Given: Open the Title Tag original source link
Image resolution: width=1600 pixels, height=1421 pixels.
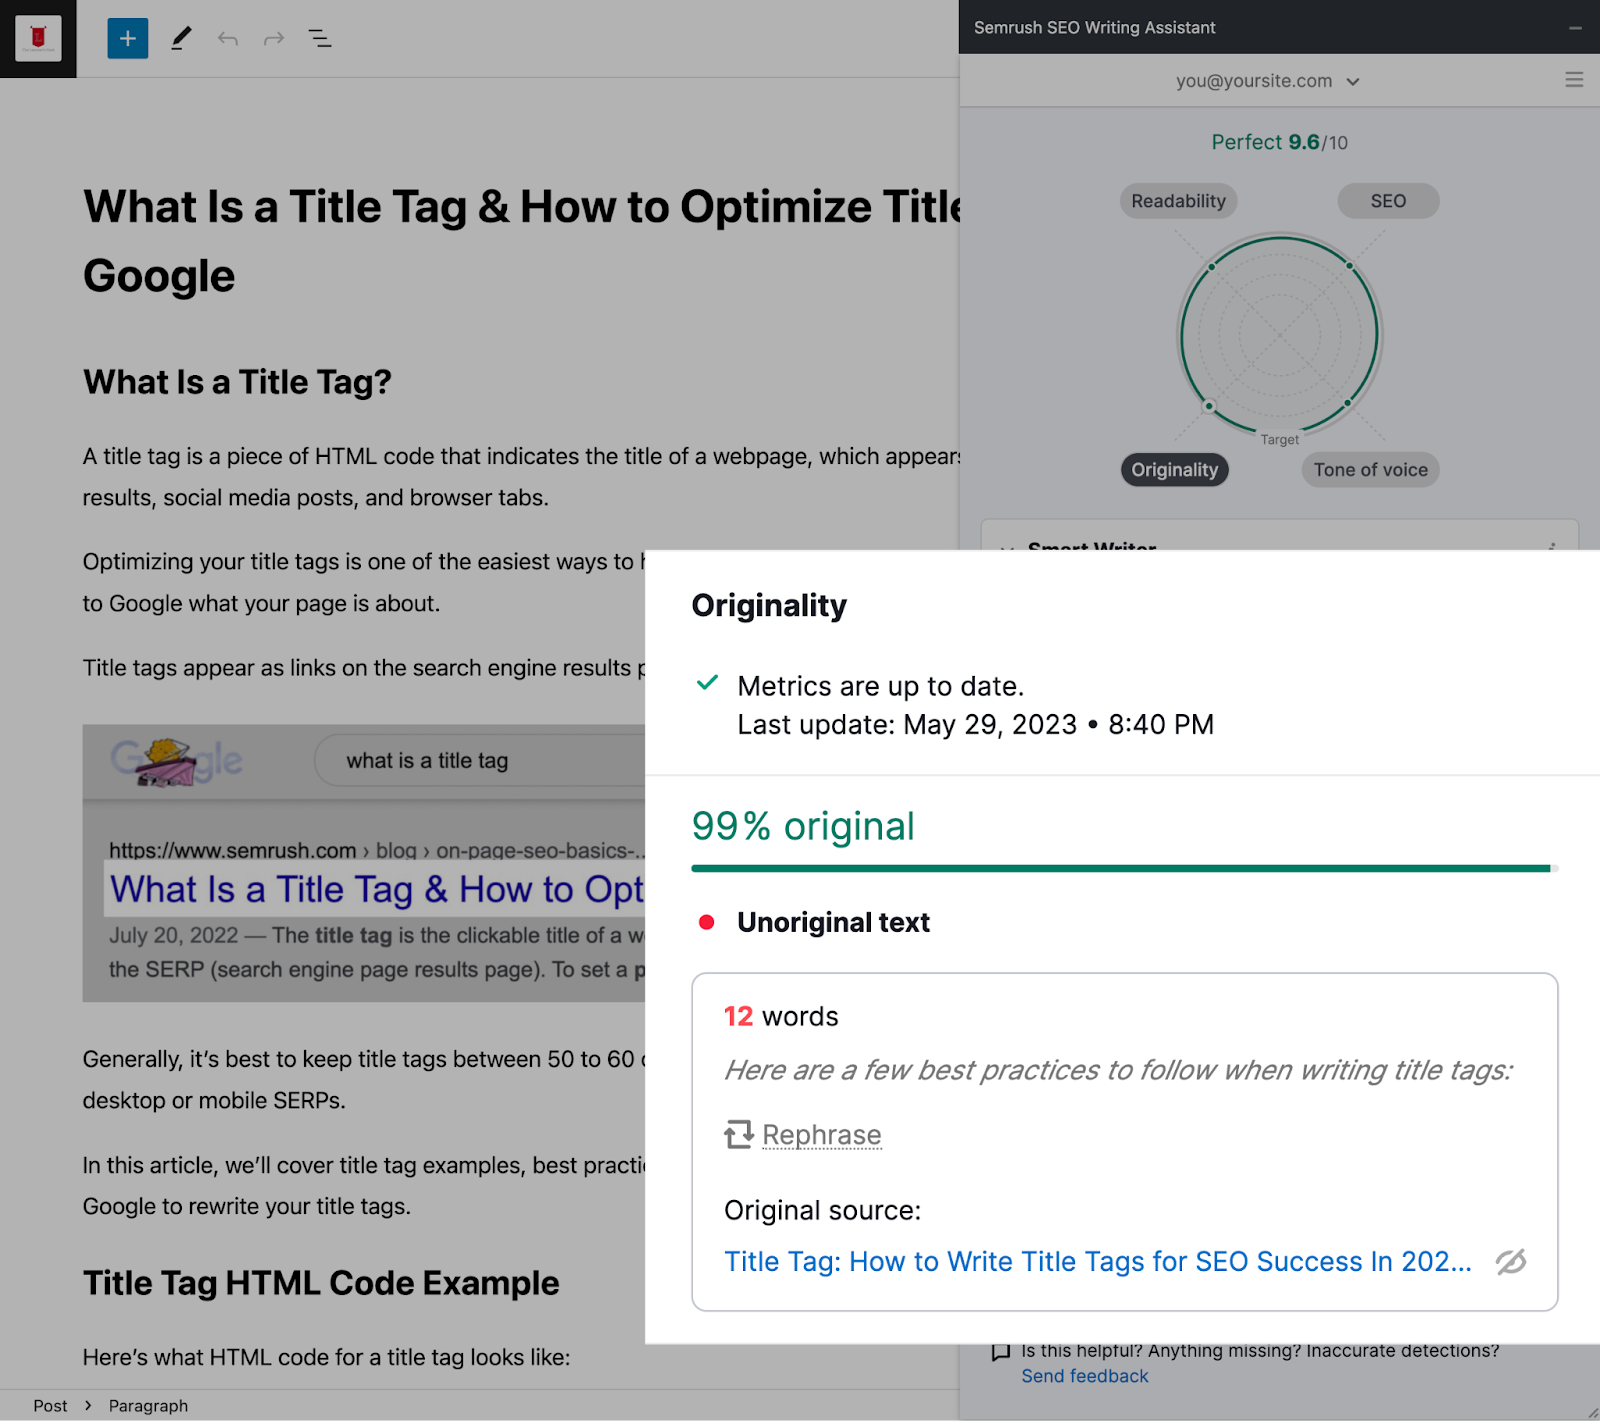Looking at the screenshot, I should [x=1097, y=1261].
